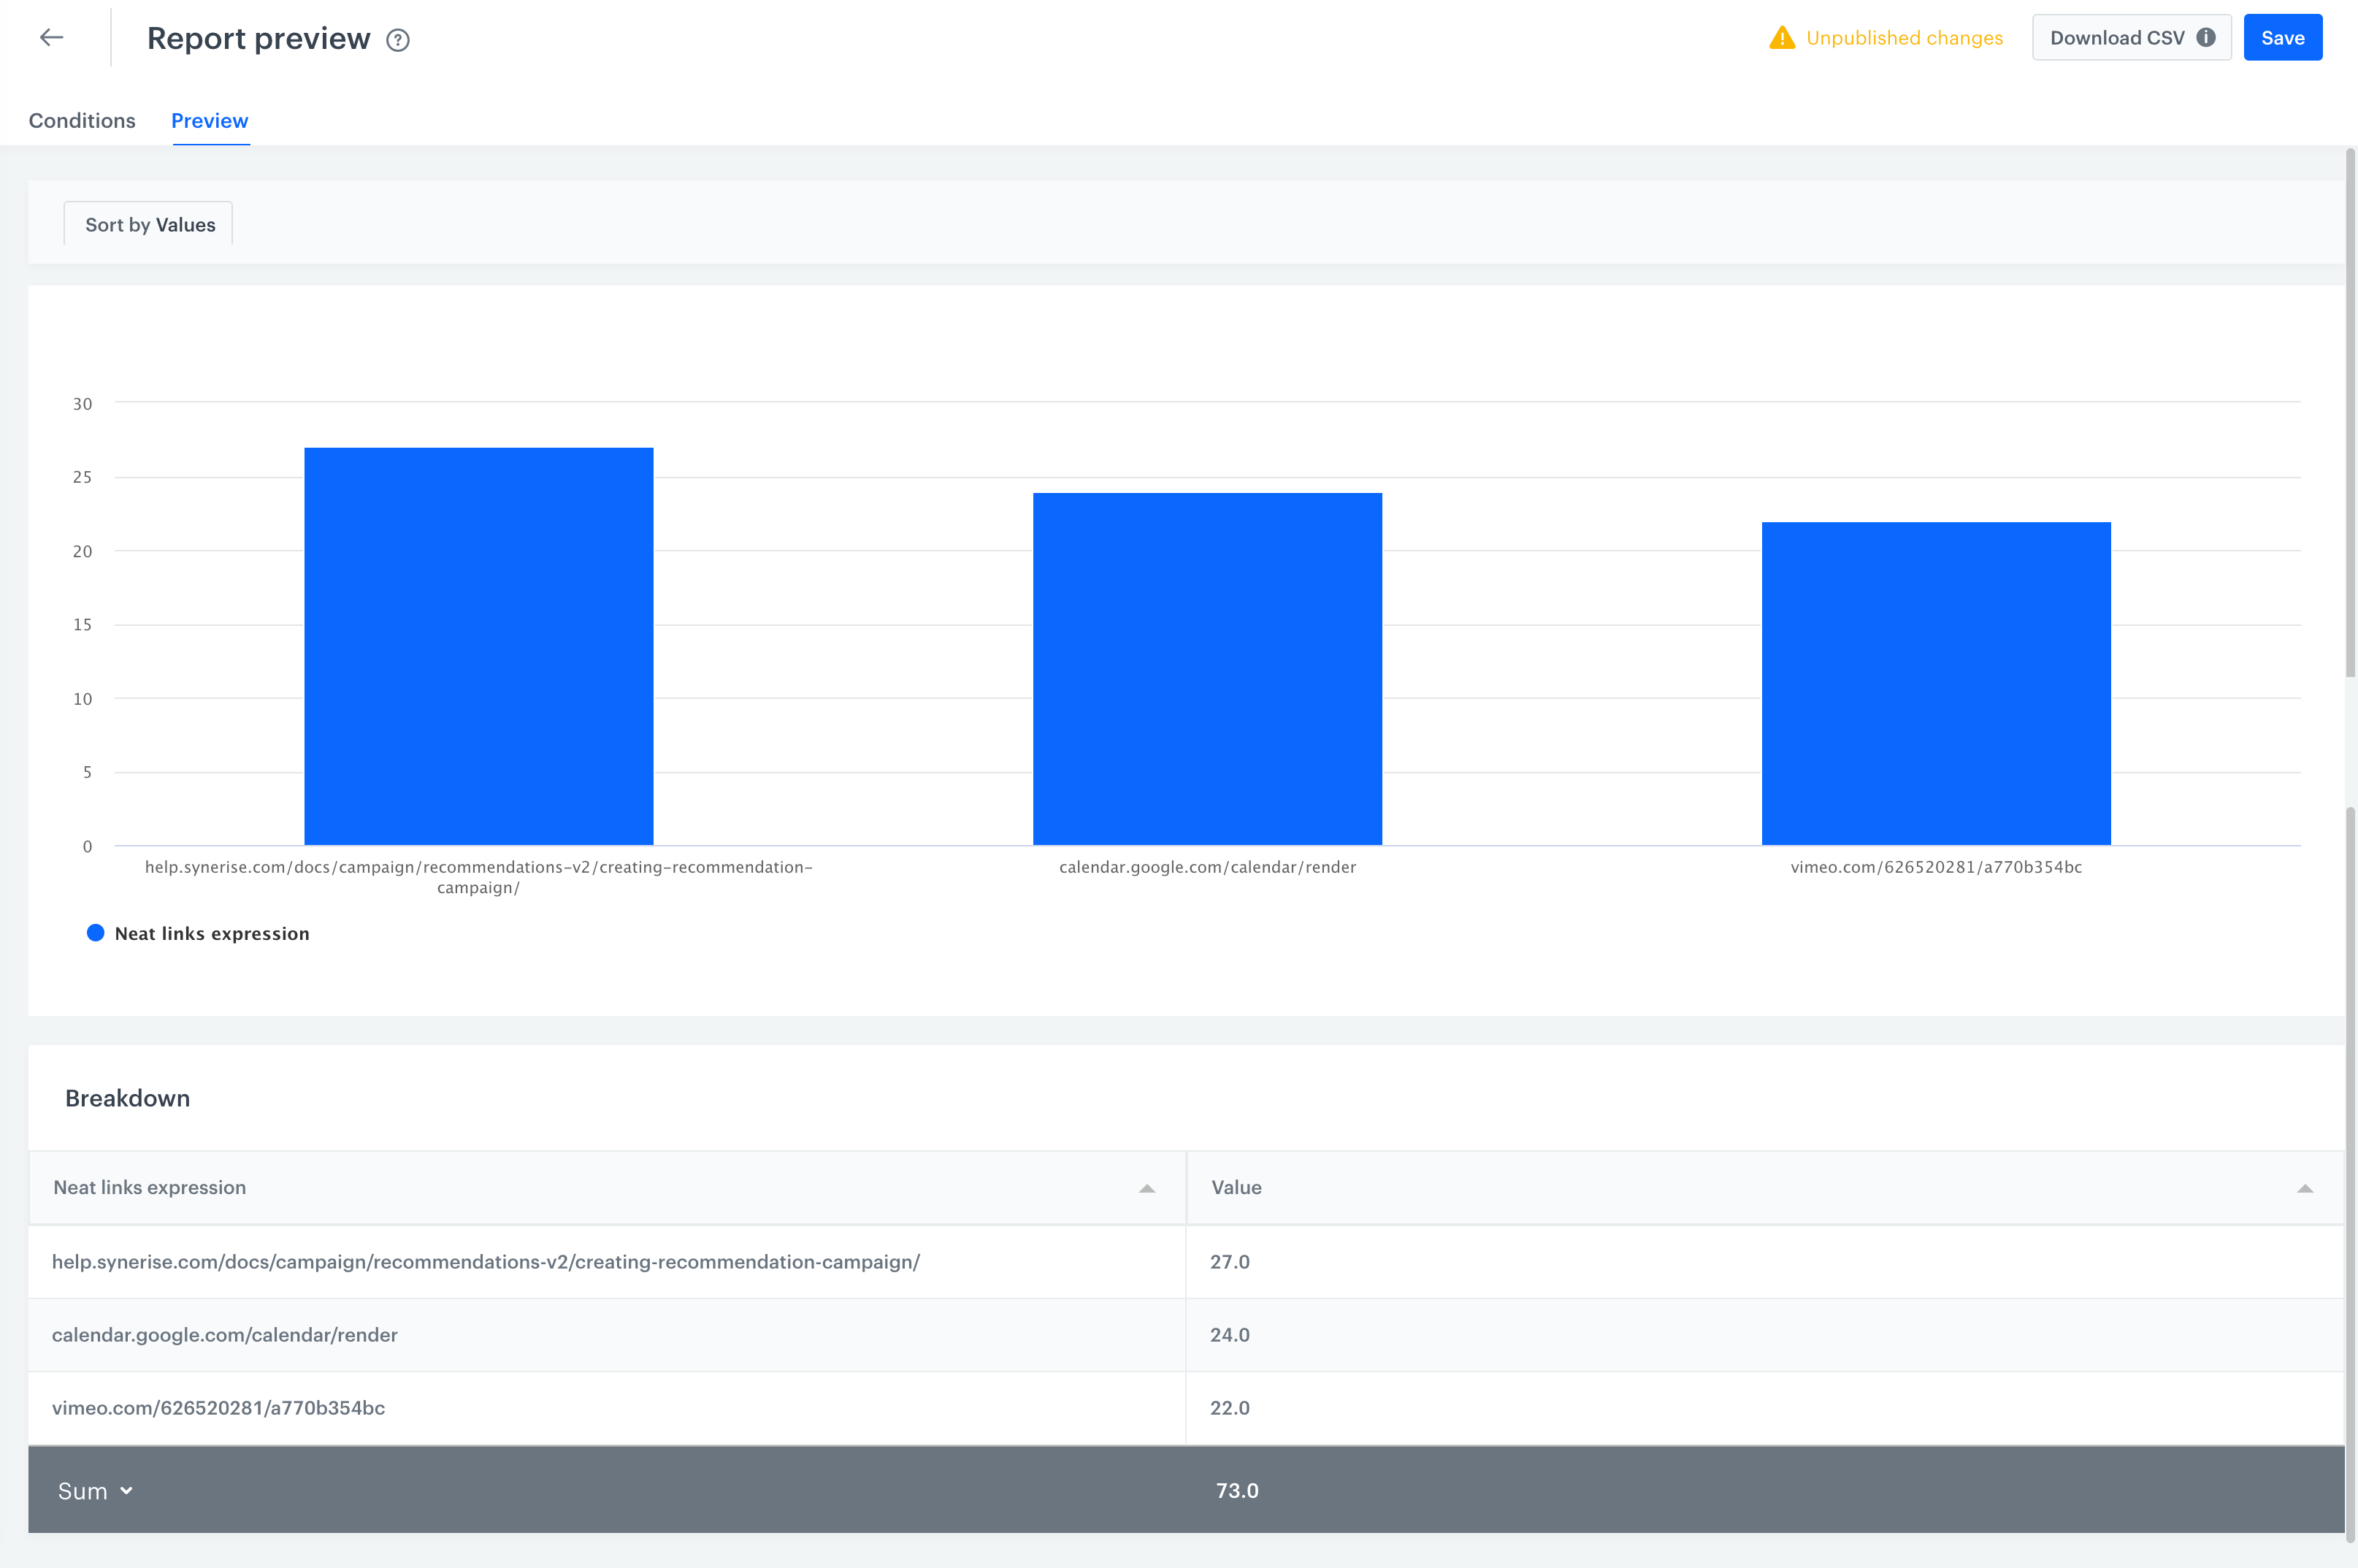Select the tallest bar for help.synerise.com
The image size is (2358, 1568).
click(x=478, y=645)
